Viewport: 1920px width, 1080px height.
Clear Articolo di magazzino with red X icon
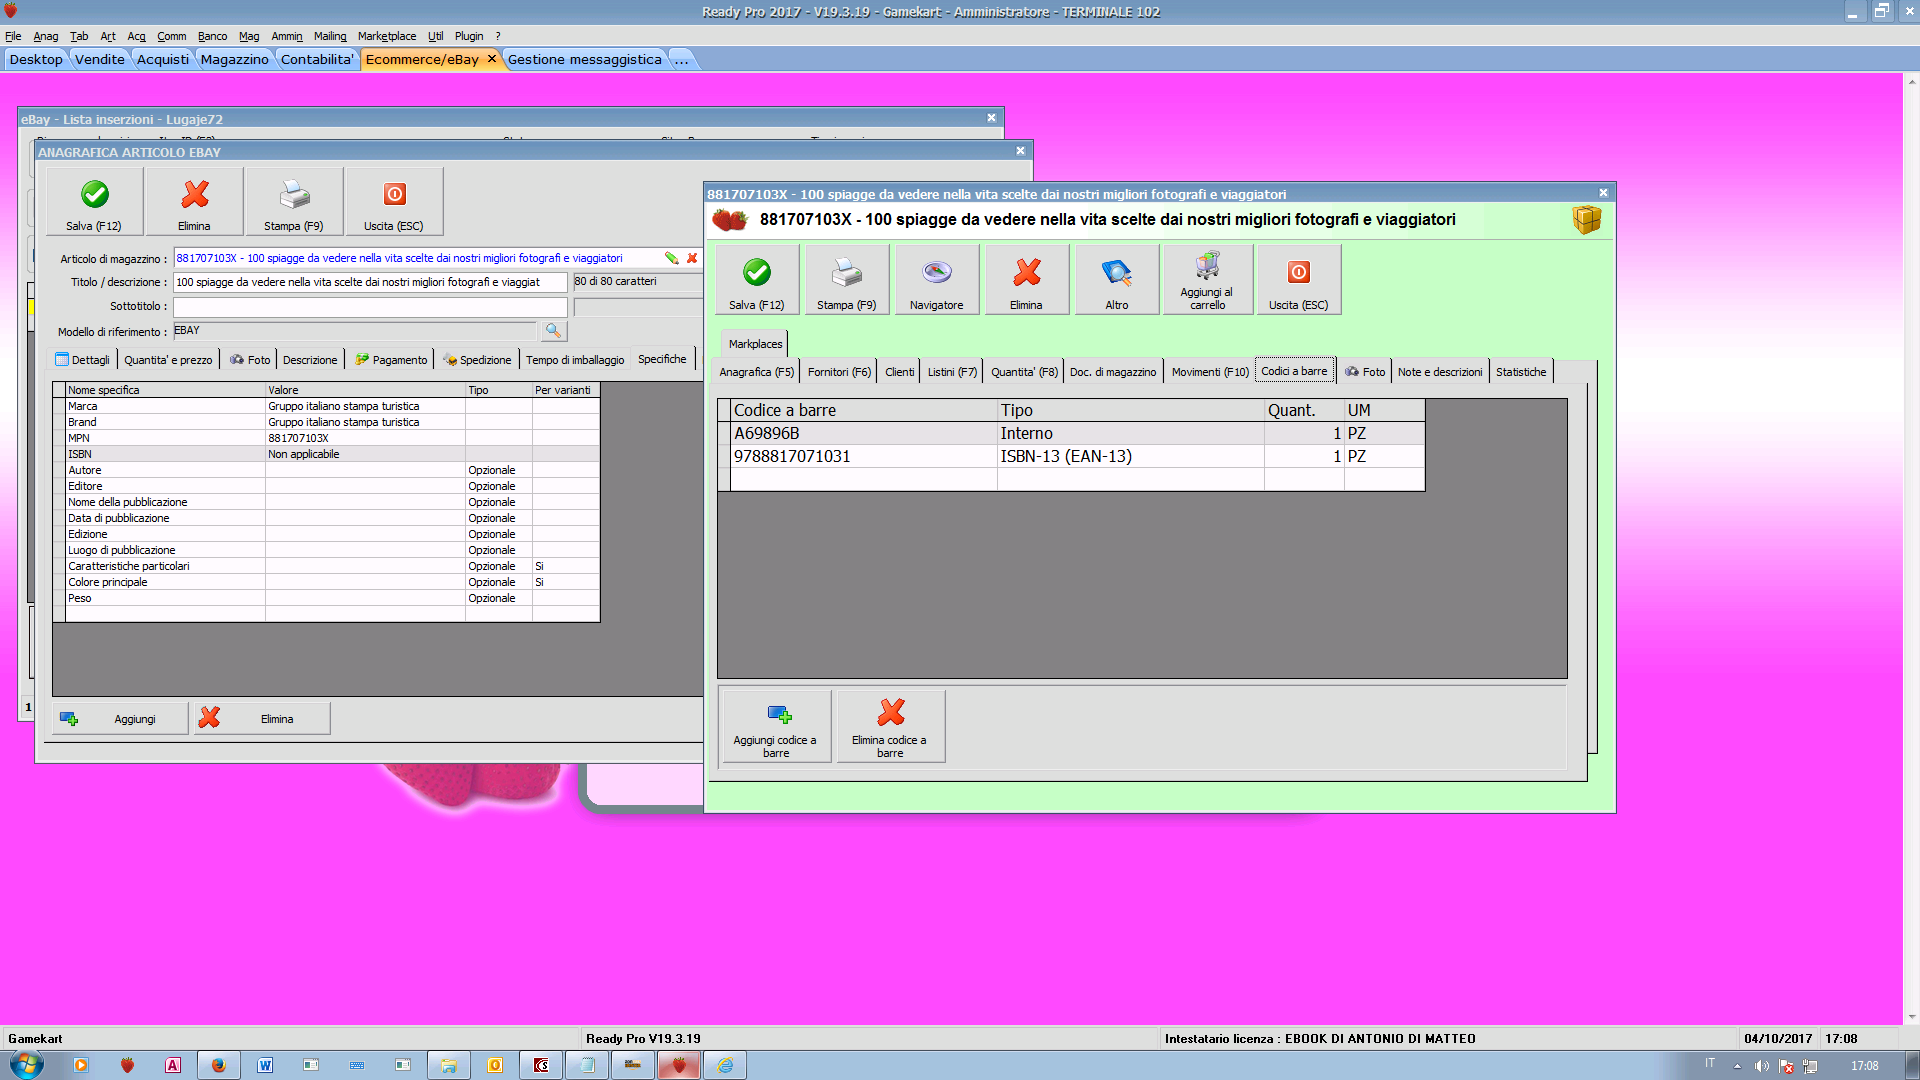click(x=692, y=258)
